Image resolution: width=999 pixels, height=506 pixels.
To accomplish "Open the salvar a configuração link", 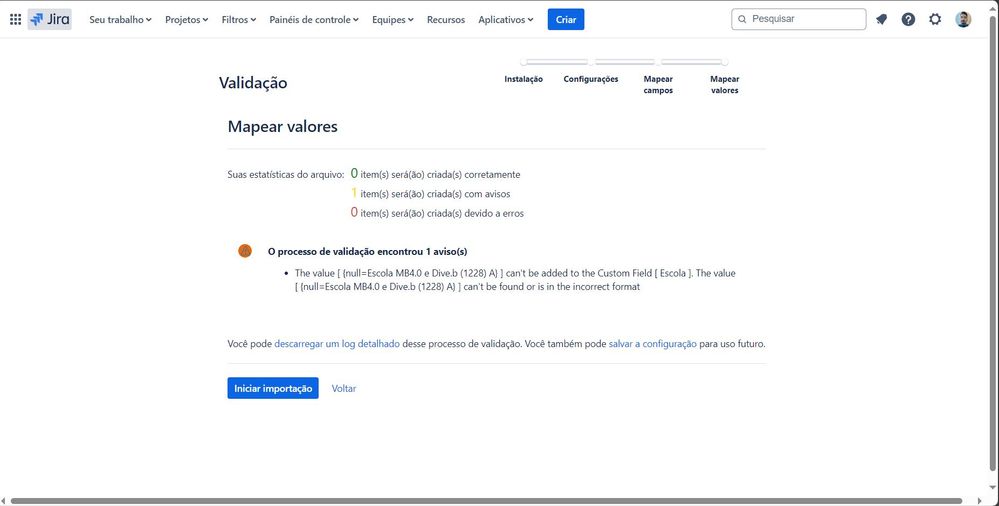I will 652,343.
